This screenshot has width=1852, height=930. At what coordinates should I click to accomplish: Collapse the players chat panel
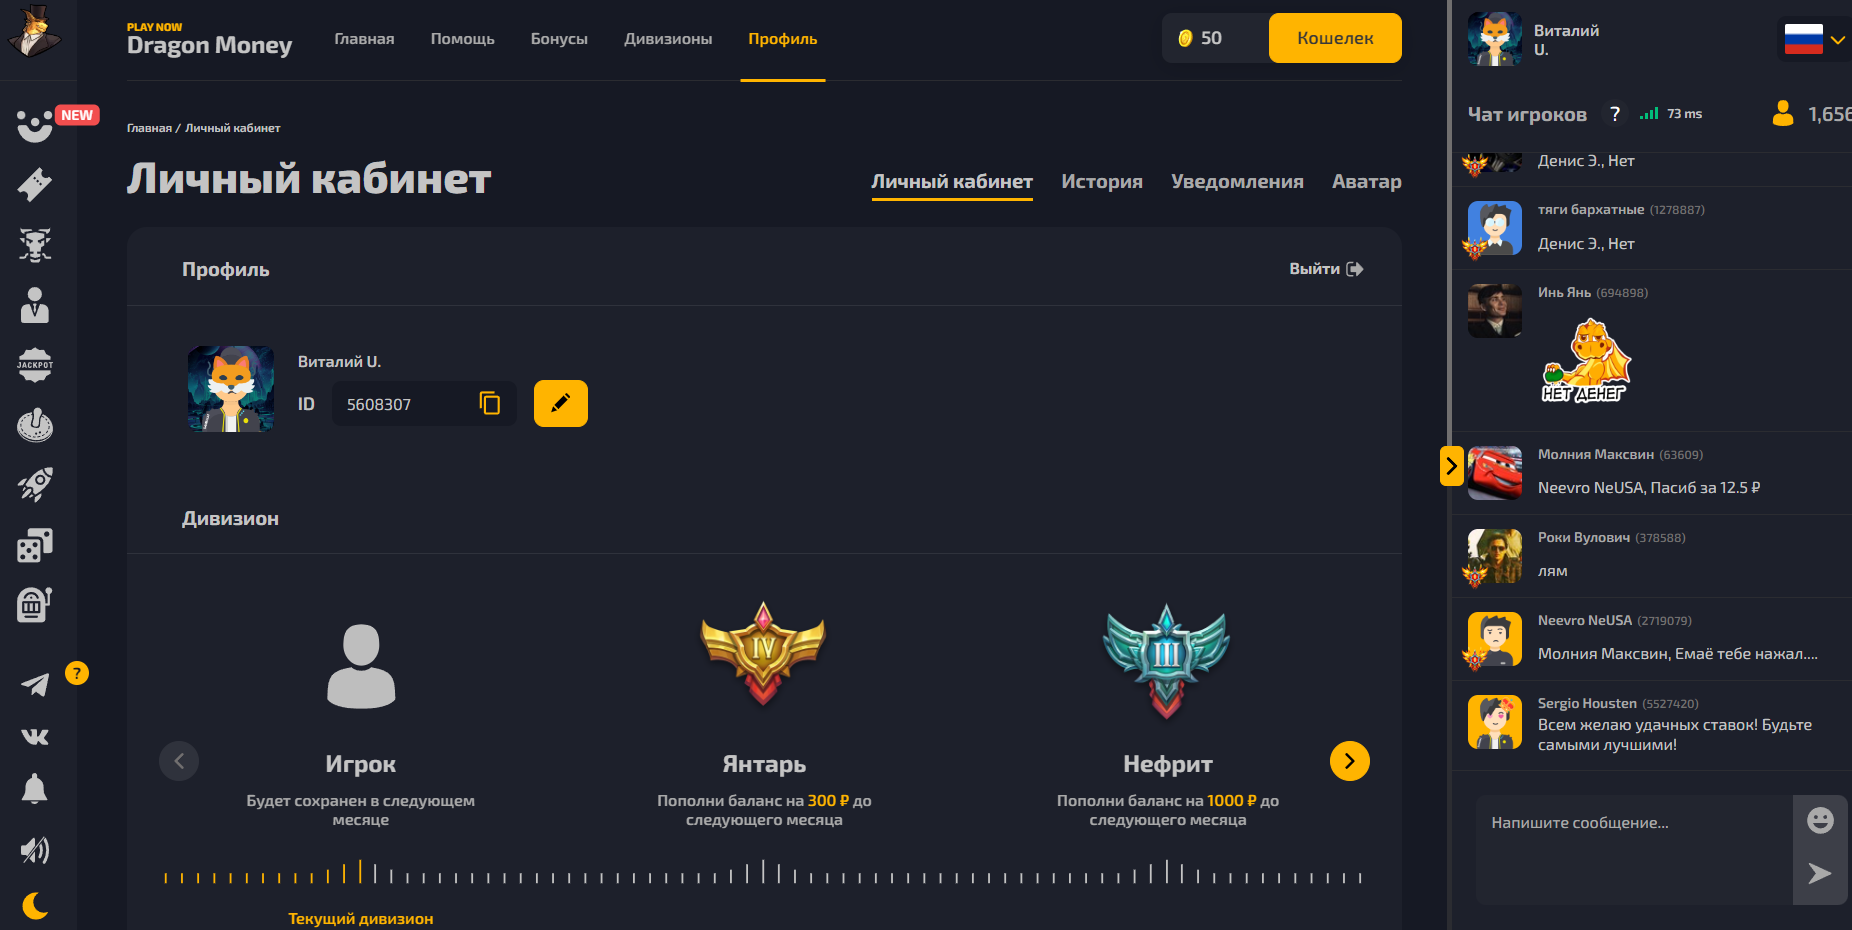(x=1452, y=466)
